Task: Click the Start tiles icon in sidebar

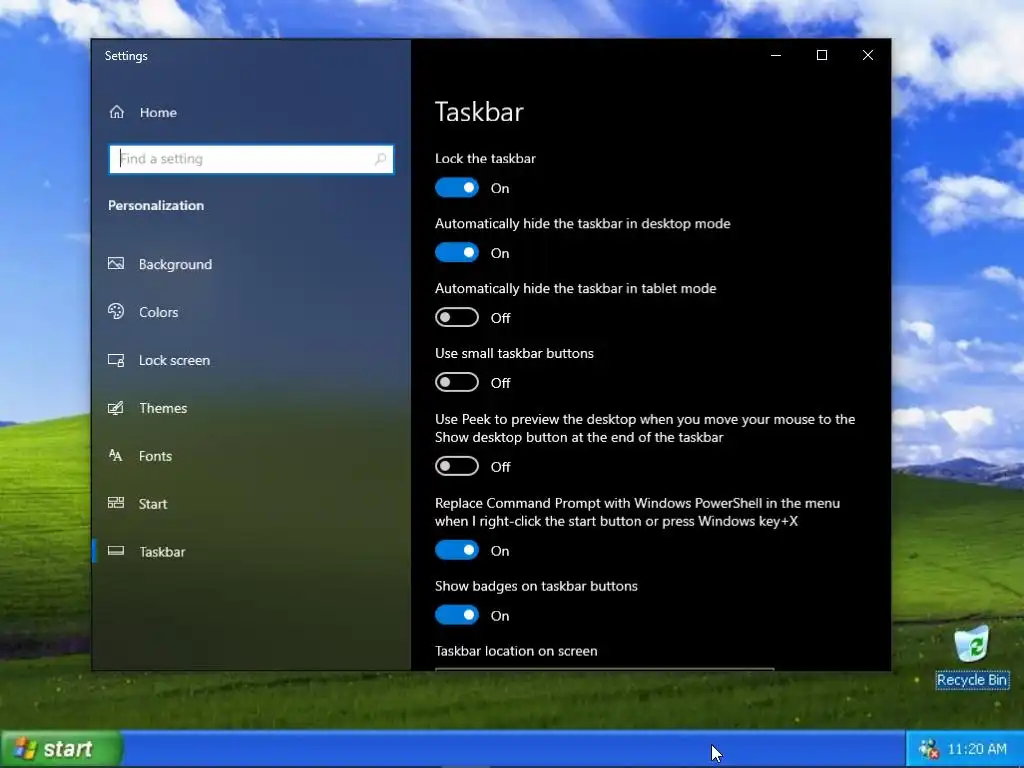Action: pyautogui.click(x=116, y=503)
